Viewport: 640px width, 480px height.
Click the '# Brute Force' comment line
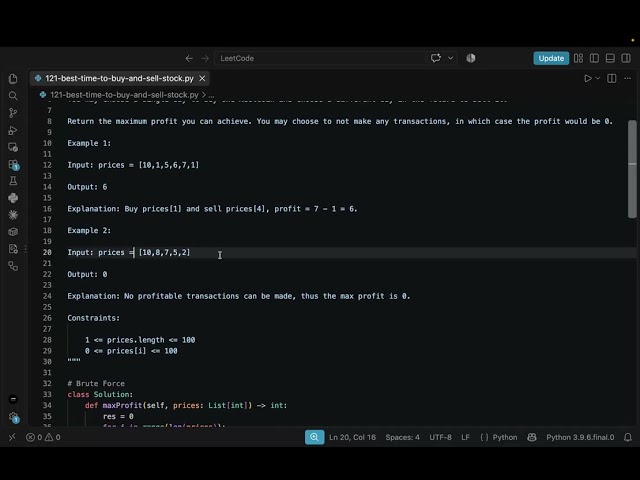pos(96,383)
